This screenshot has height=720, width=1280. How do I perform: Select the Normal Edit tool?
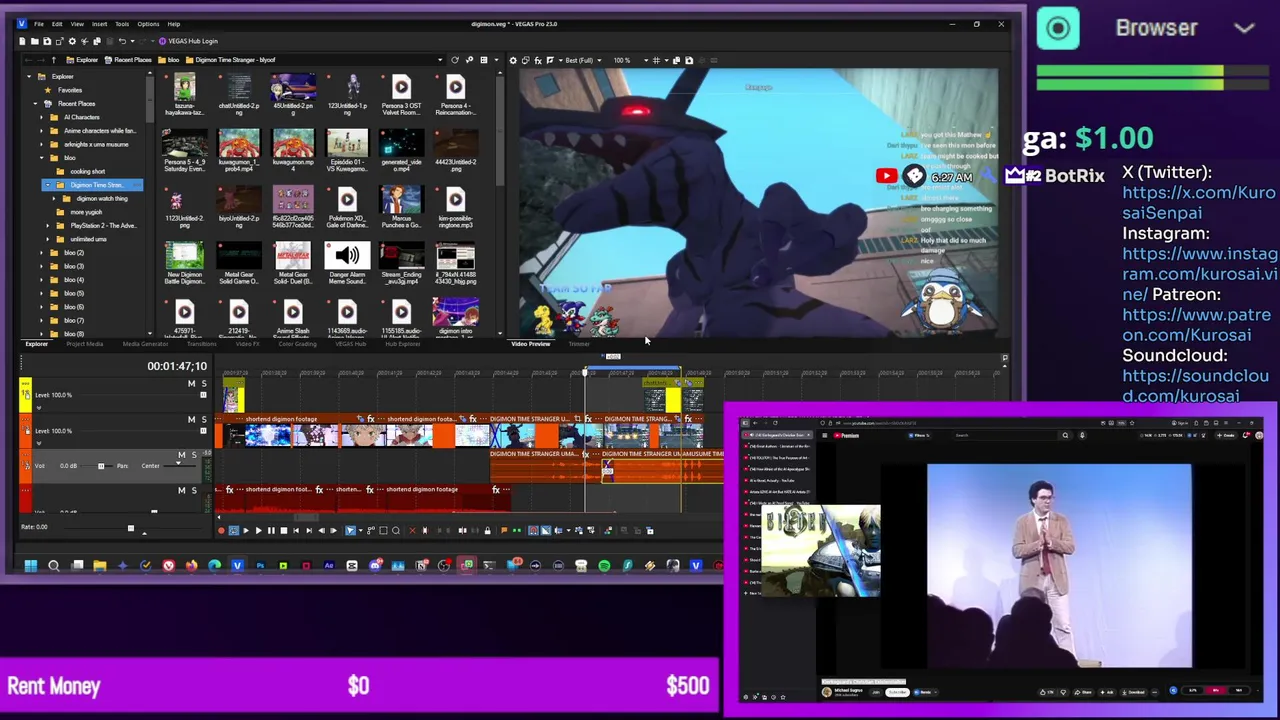350,531
